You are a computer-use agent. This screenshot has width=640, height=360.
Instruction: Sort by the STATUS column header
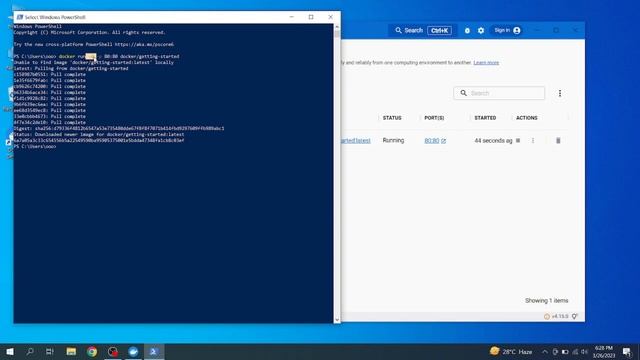click(392, 118)
